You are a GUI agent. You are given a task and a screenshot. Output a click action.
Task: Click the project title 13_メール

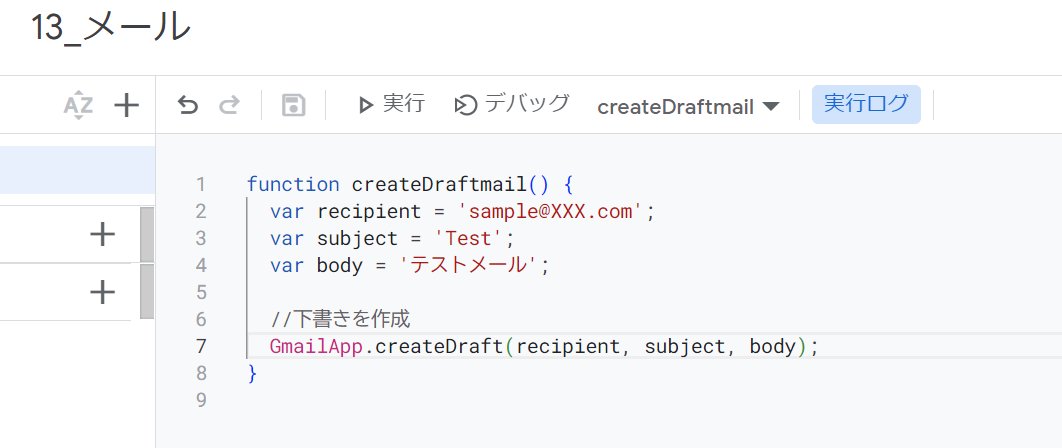pos(110,28)
